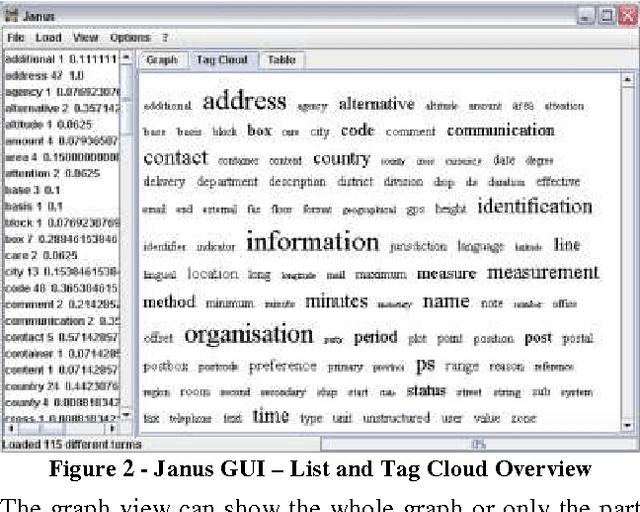Click the 0% progress bar
Viewport: 640px width, 512px height.
pos(478,443)
